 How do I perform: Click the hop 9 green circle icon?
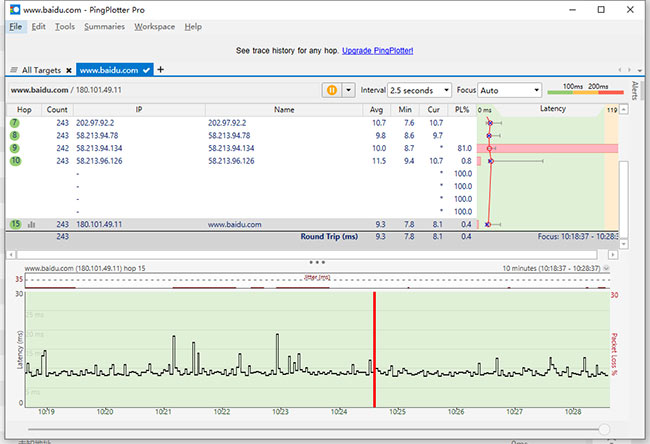15,148
